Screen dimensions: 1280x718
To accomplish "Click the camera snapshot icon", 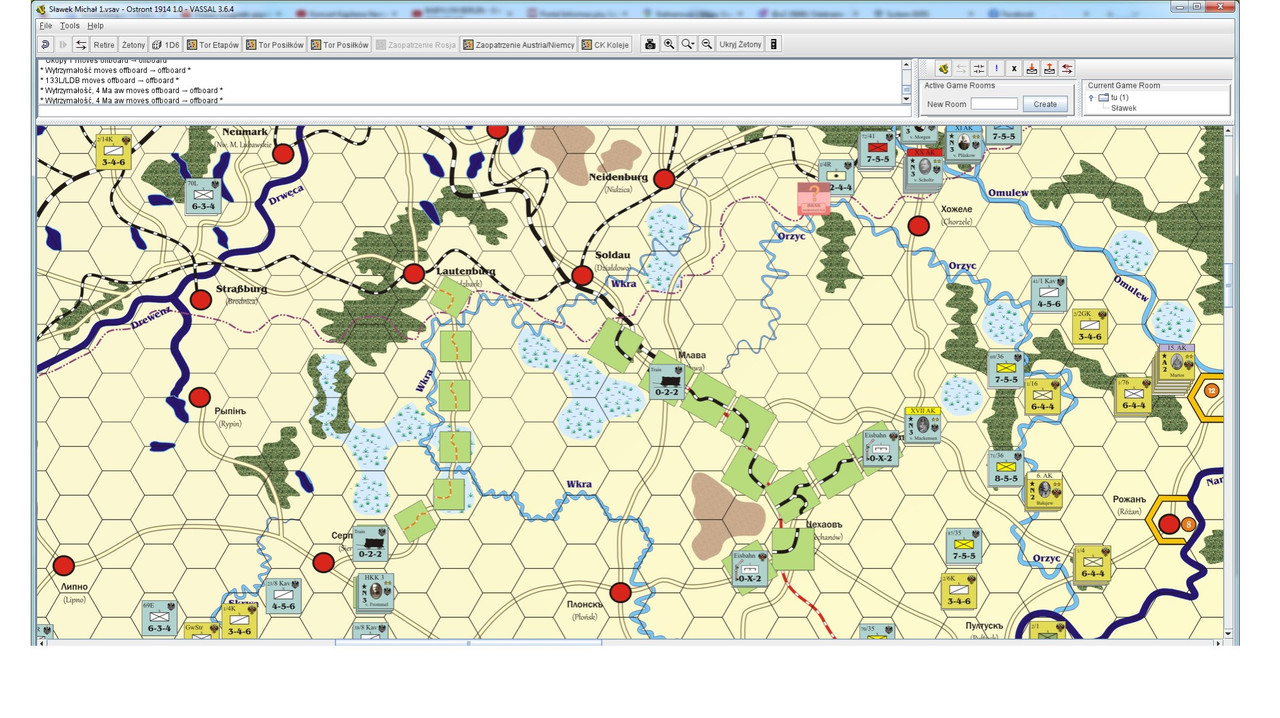I will point(650,45).
